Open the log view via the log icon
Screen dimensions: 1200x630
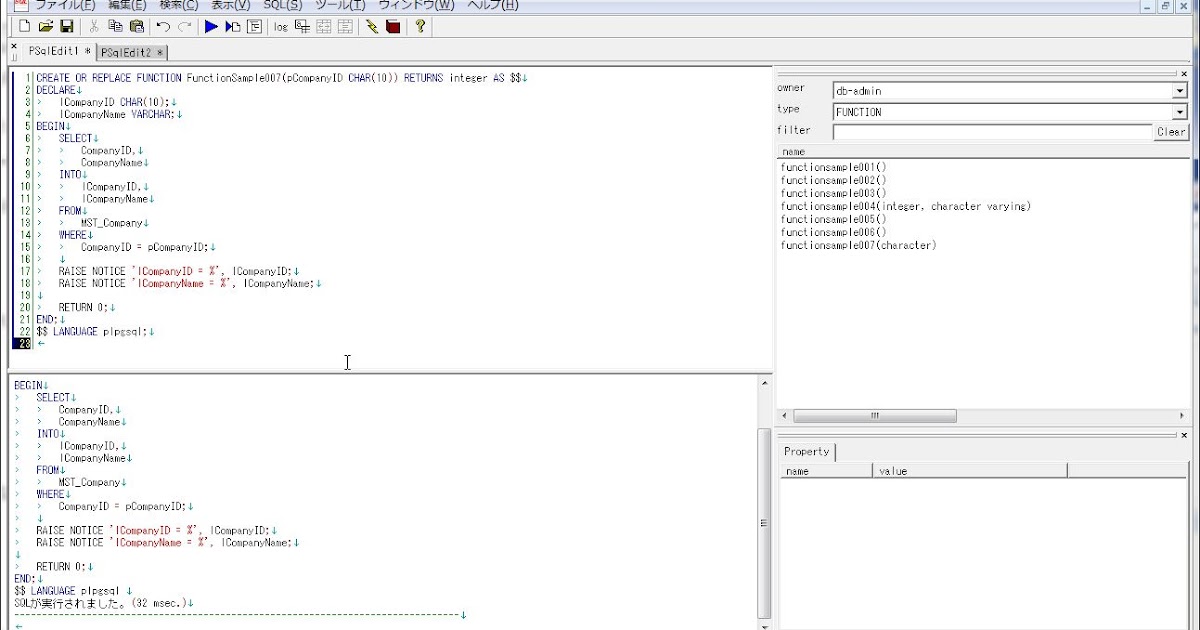point(282,27)
